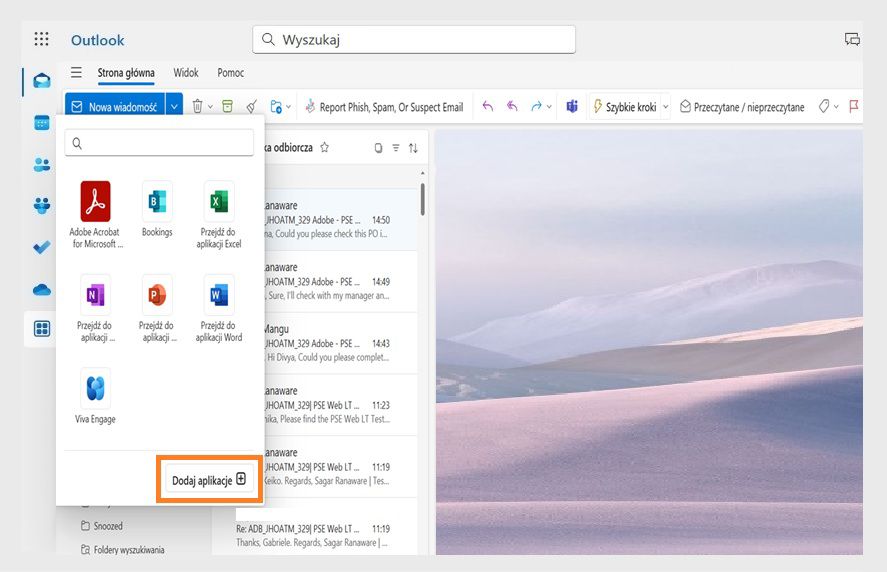
Task: Open the email received at 11:23
Action: pos(341,405)
